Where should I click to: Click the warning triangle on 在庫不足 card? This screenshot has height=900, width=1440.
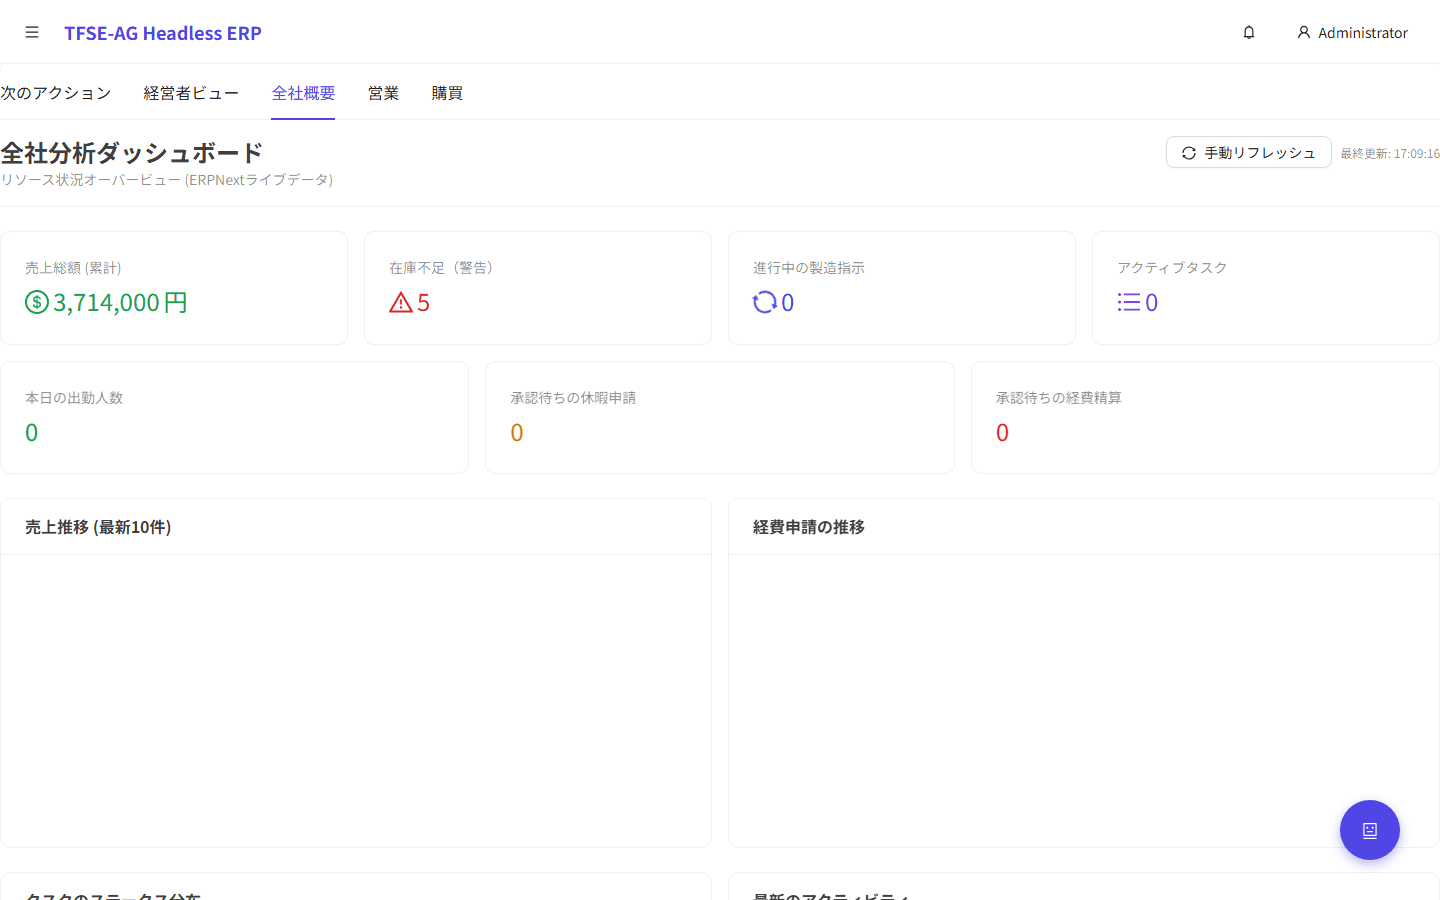pyautogui.click(x=398, y=302)
